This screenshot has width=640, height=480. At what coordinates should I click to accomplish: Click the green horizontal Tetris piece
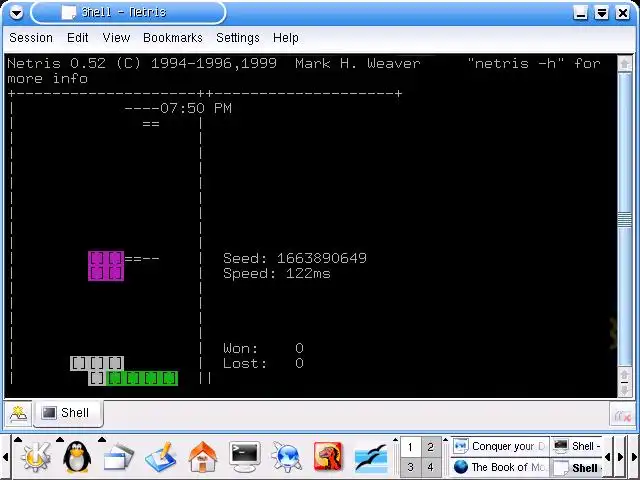click(x=142, y=378)
